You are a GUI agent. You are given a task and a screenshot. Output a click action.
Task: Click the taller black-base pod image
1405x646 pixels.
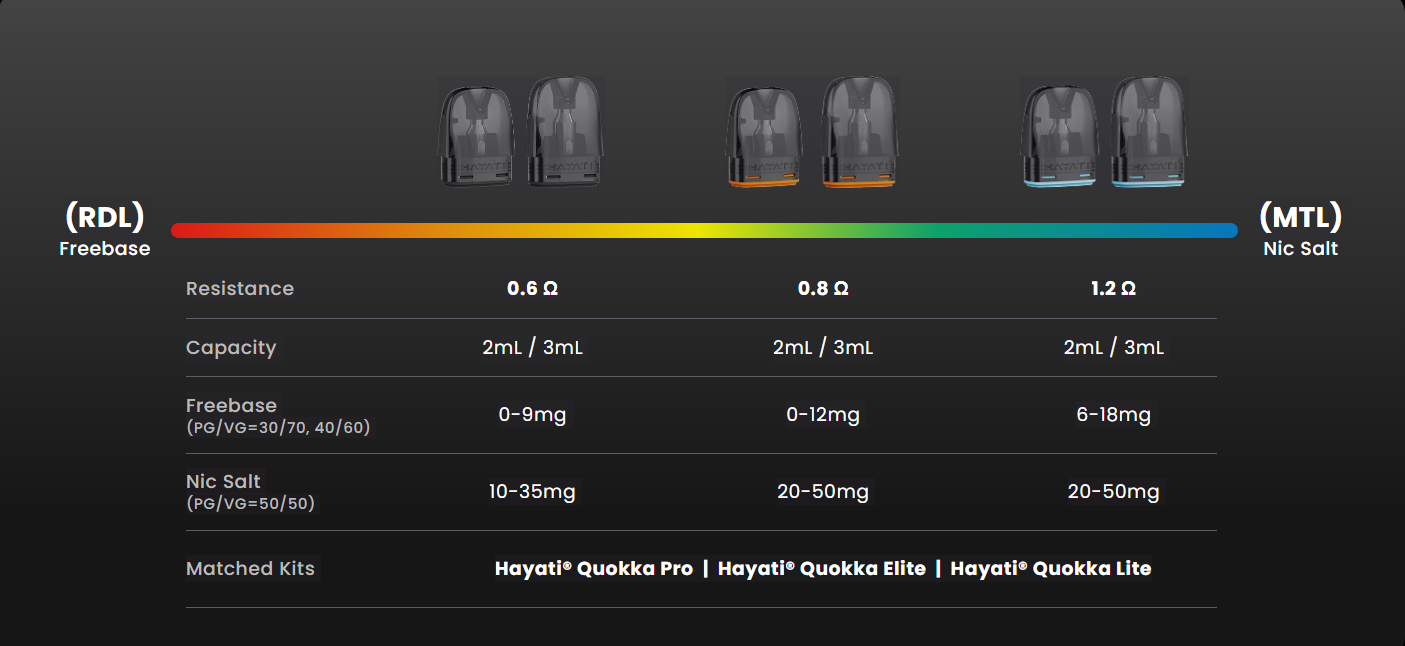point(565,132)
